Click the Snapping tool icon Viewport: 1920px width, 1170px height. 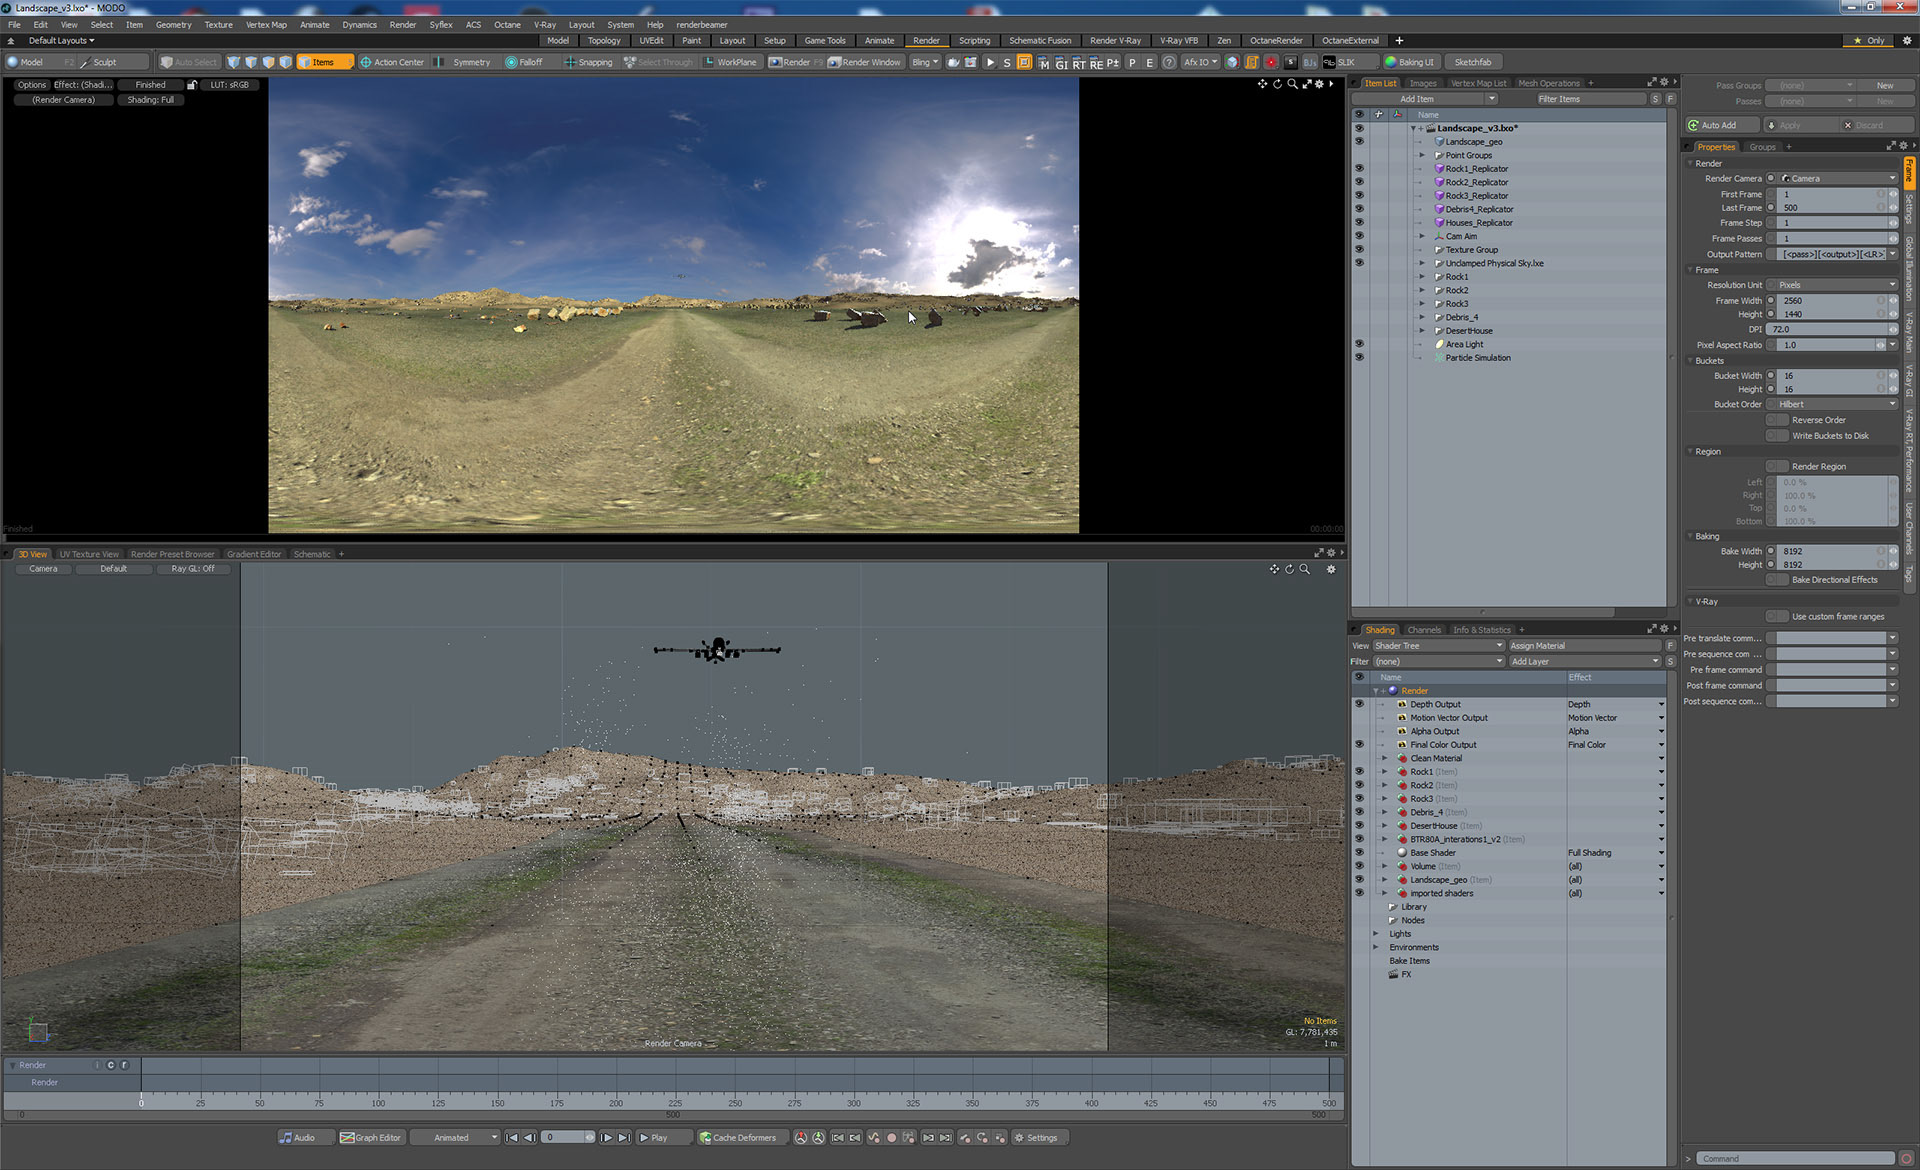click(x=570, y=62)
